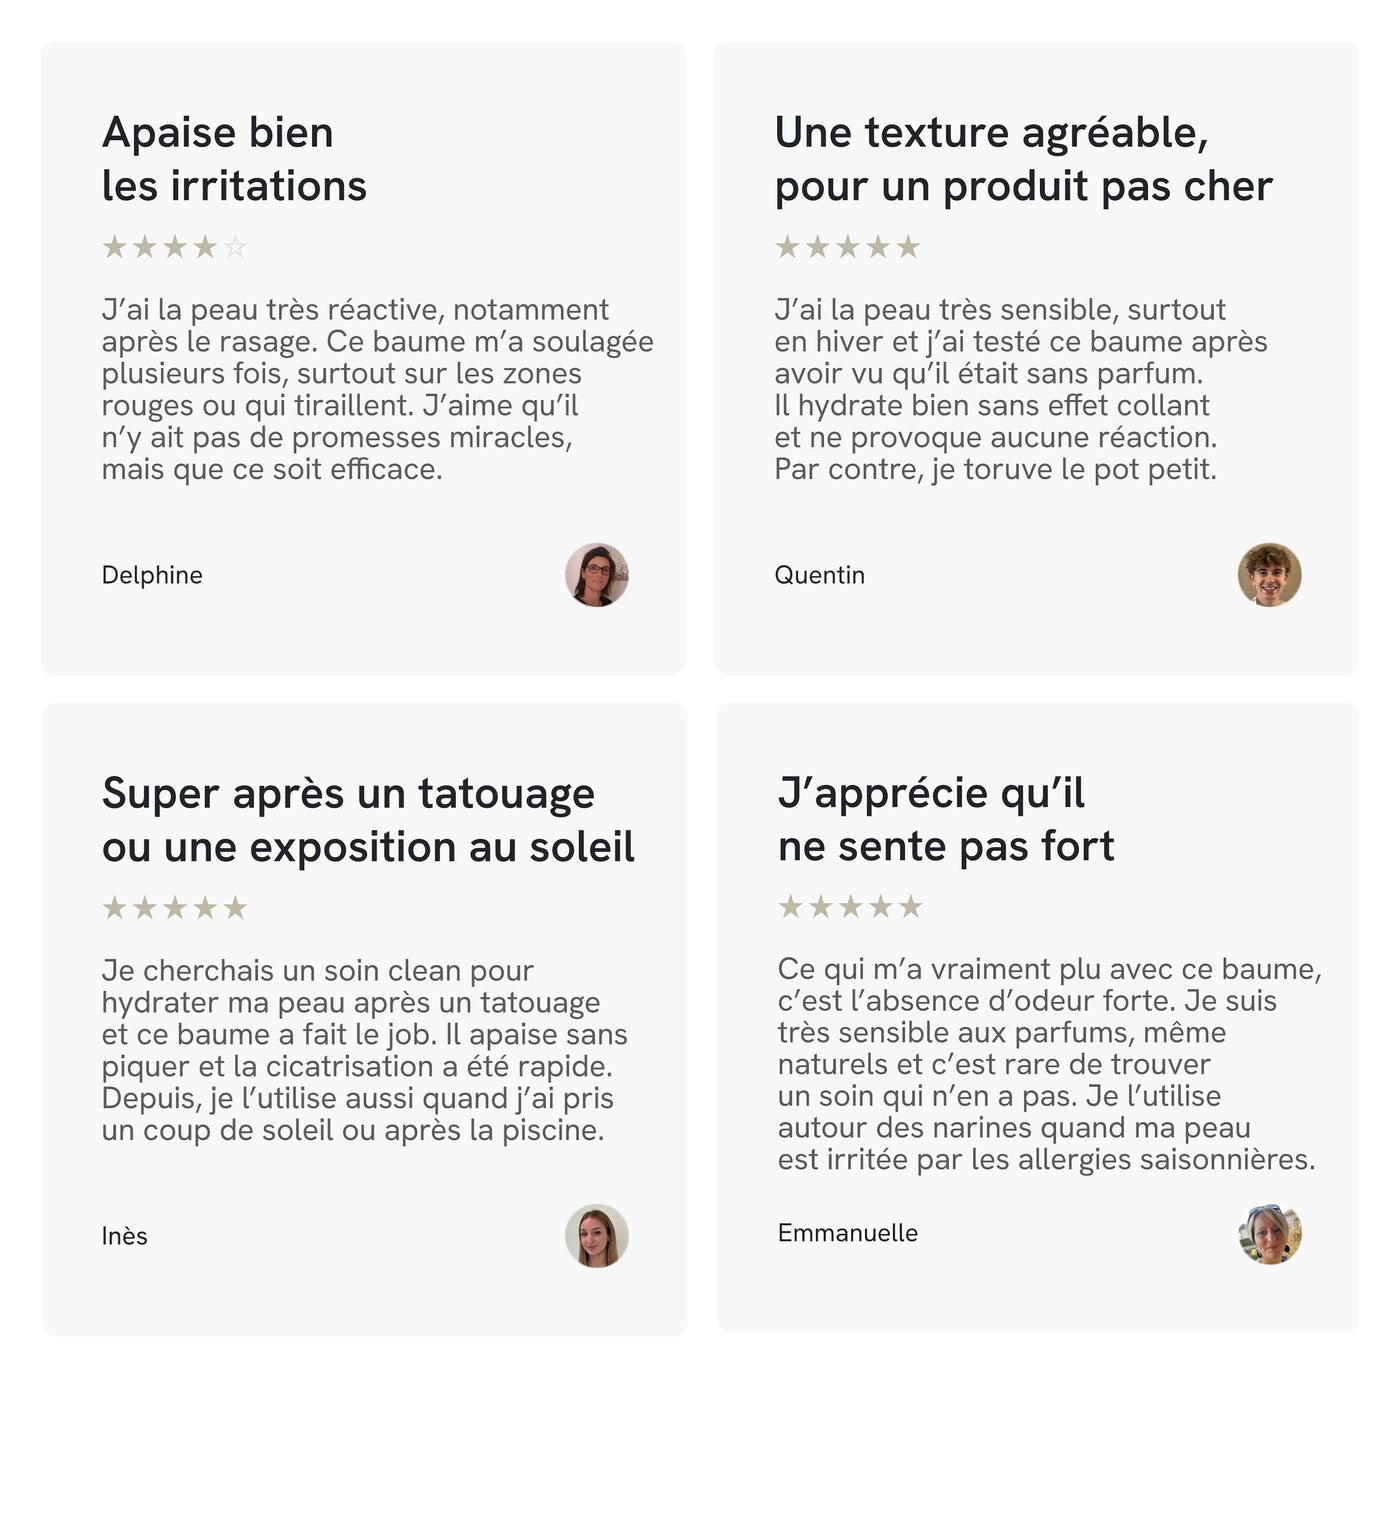Click Delphine's profile photo

[x=597, y=575]
